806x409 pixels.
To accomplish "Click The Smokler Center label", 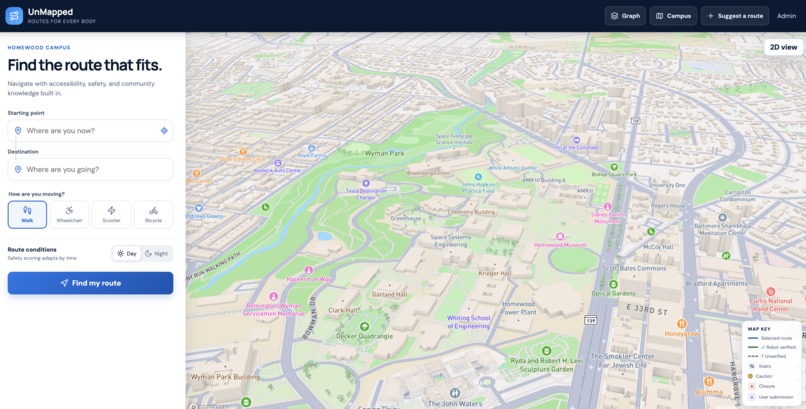I will [x=622, y=360].
